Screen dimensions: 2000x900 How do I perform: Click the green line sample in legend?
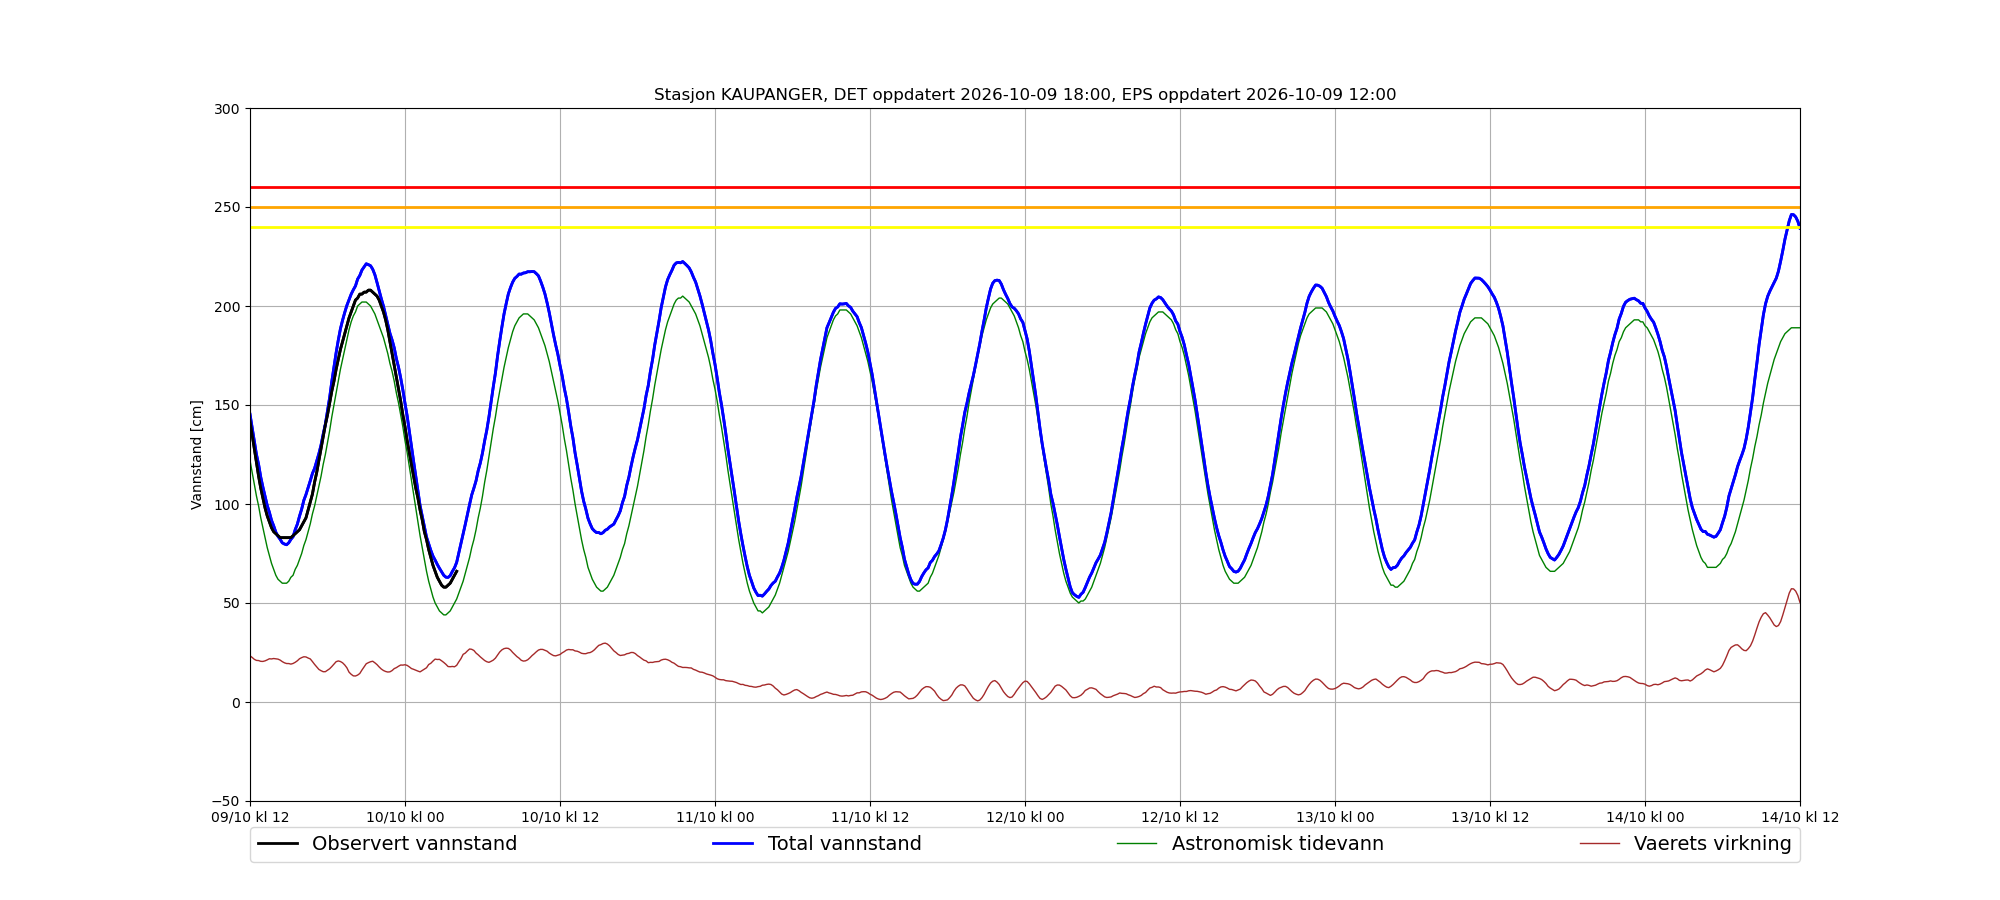pyautogui.click(x=1137, y=844)
